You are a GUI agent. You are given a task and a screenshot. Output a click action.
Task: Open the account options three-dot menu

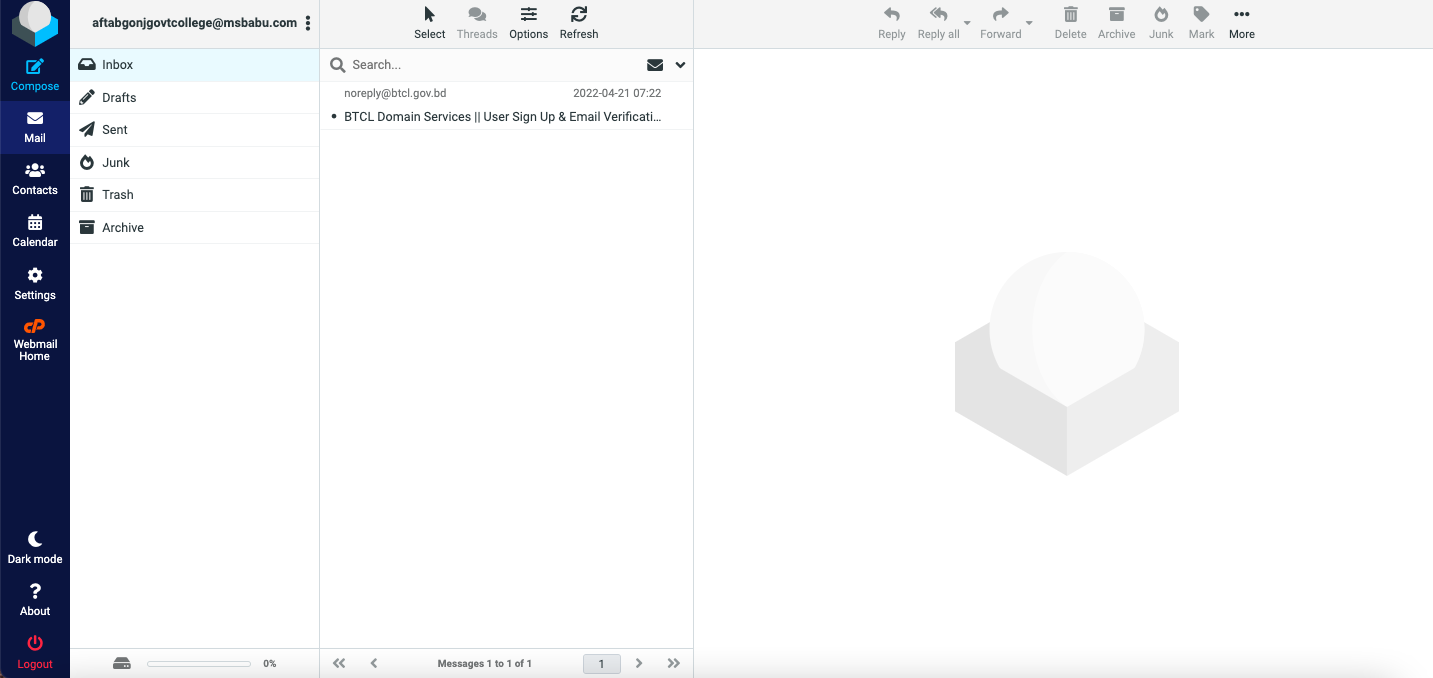(308, 23)
